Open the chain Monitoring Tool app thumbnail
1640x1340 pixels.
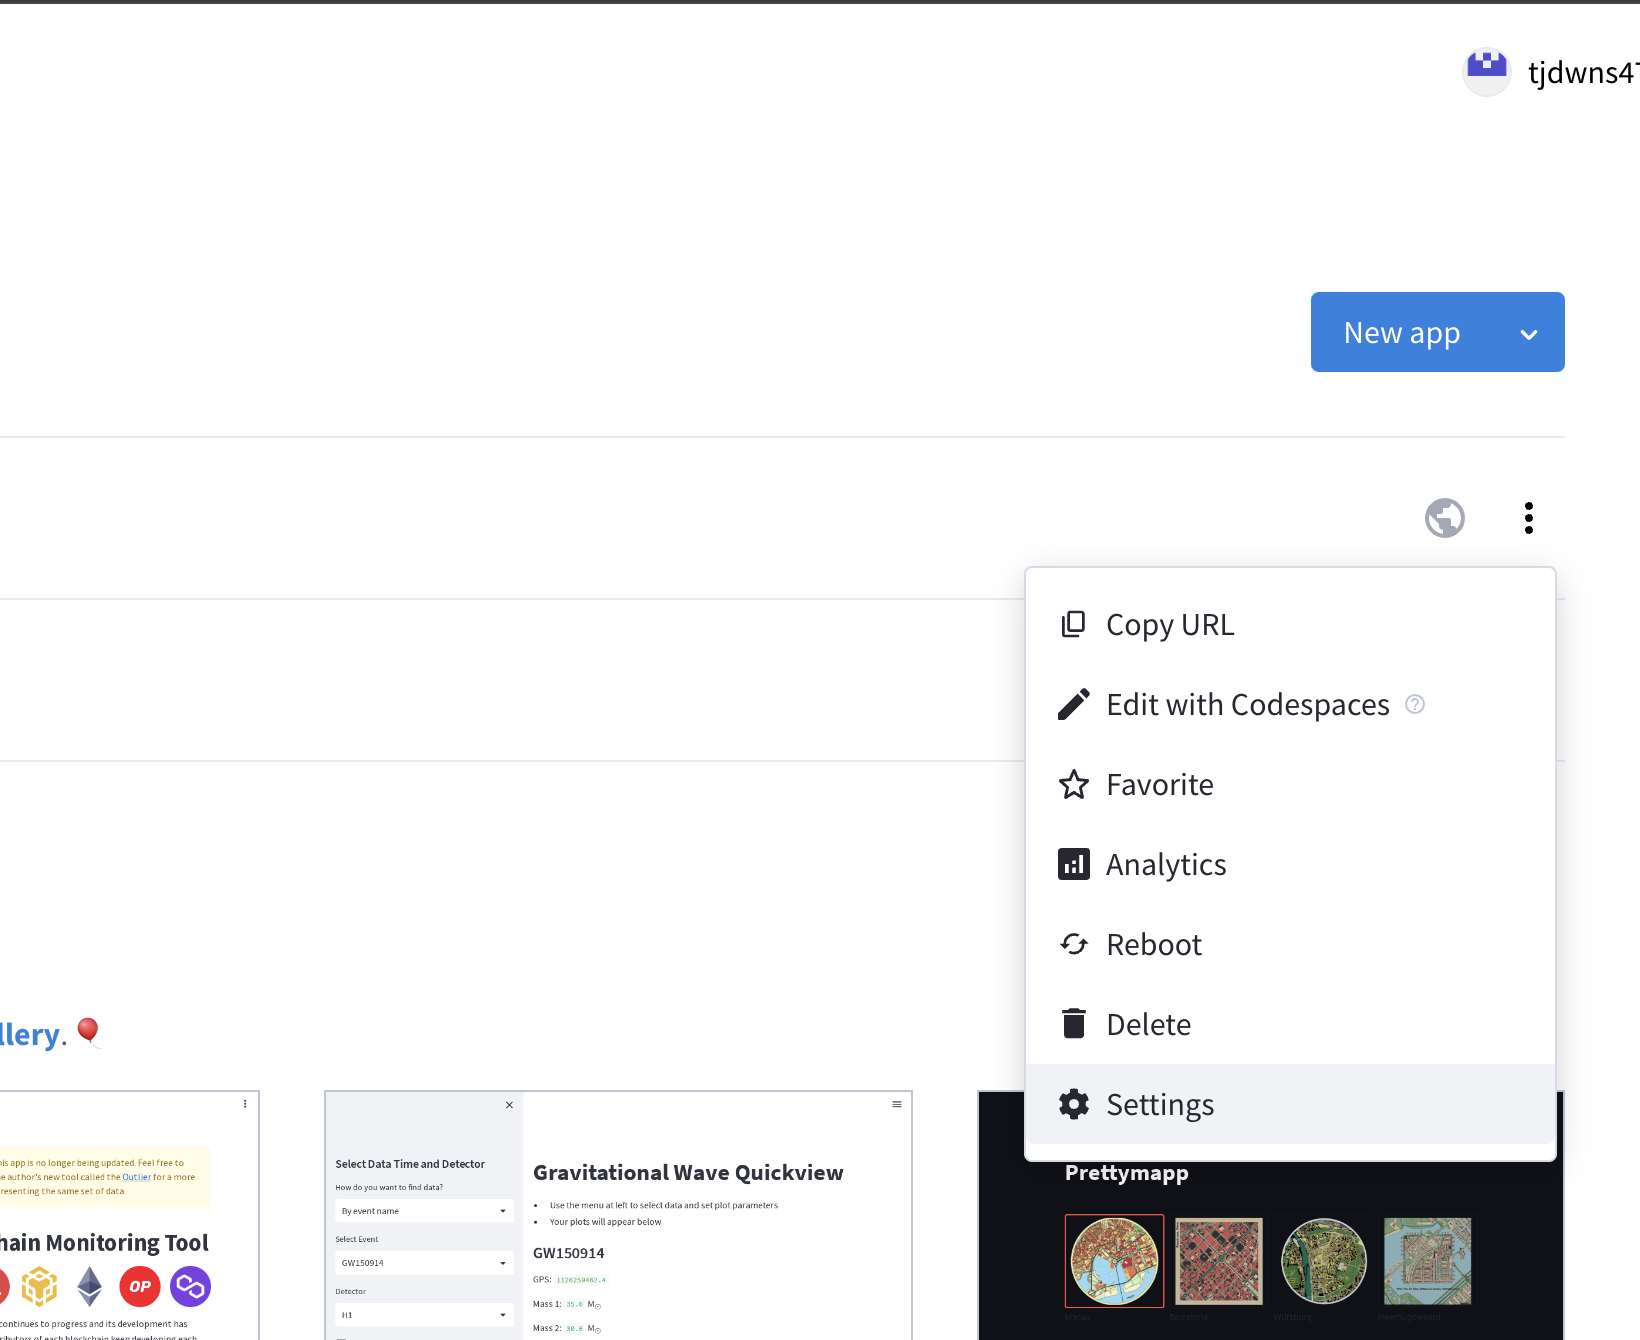click(x=129, y=1215)
